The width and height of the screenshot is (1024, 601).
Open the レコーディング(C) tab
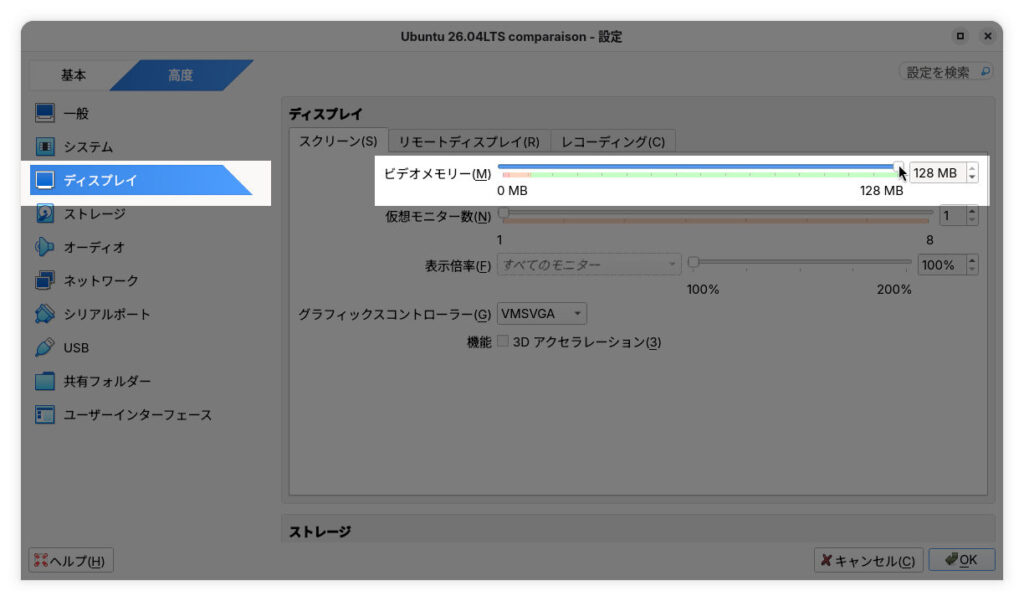pyautogui.click(x=613, y=142)
